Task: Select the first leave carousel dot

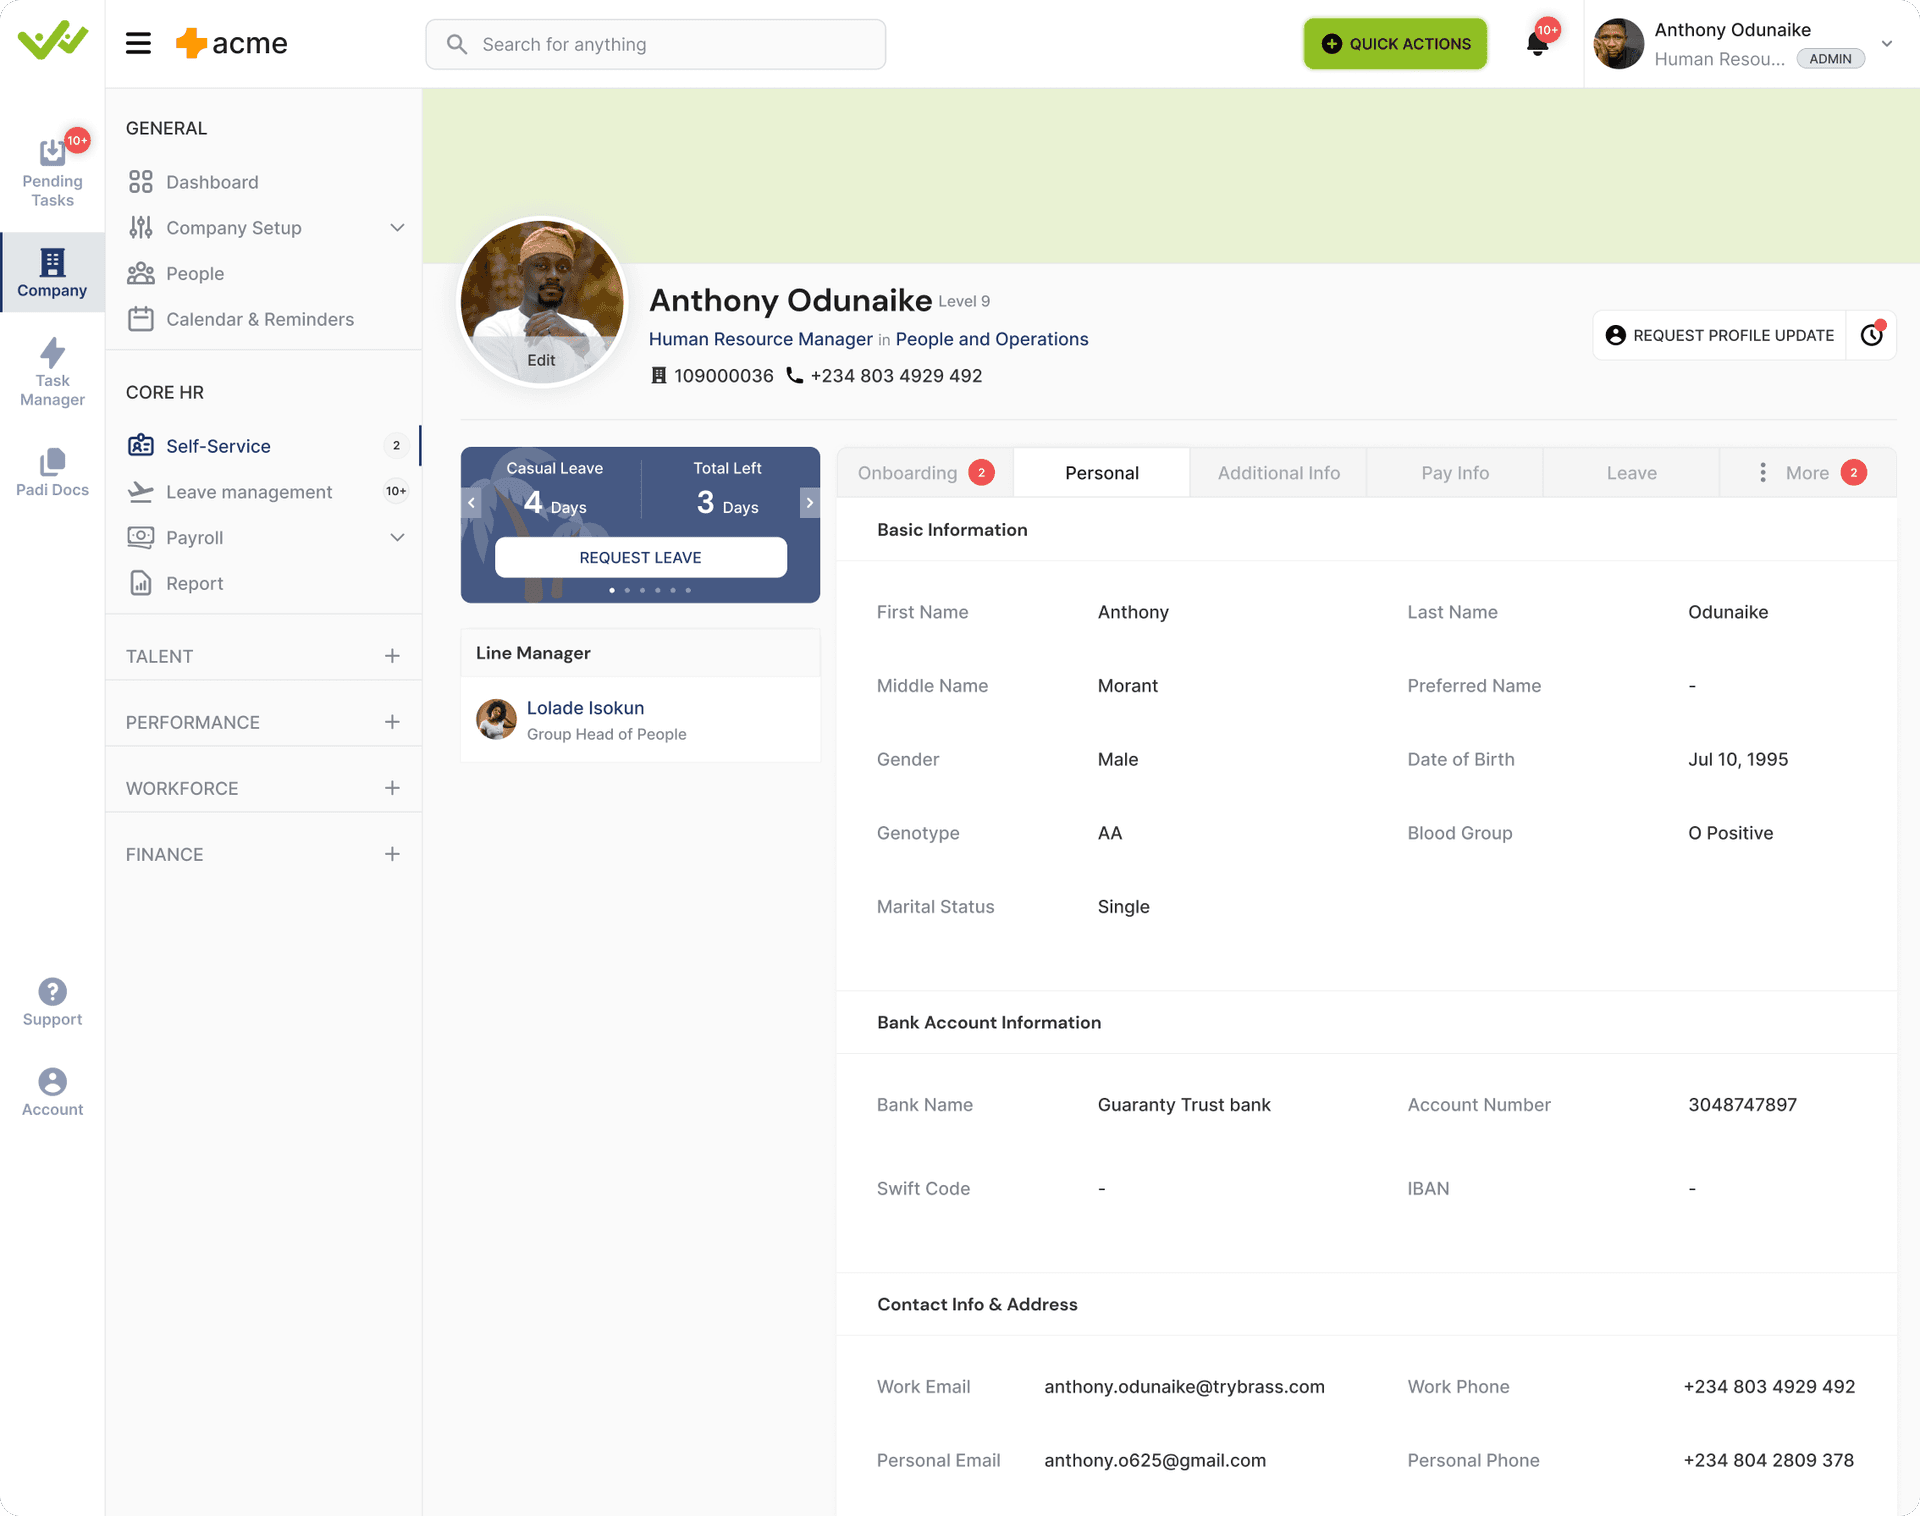Action: coord(612,590)
